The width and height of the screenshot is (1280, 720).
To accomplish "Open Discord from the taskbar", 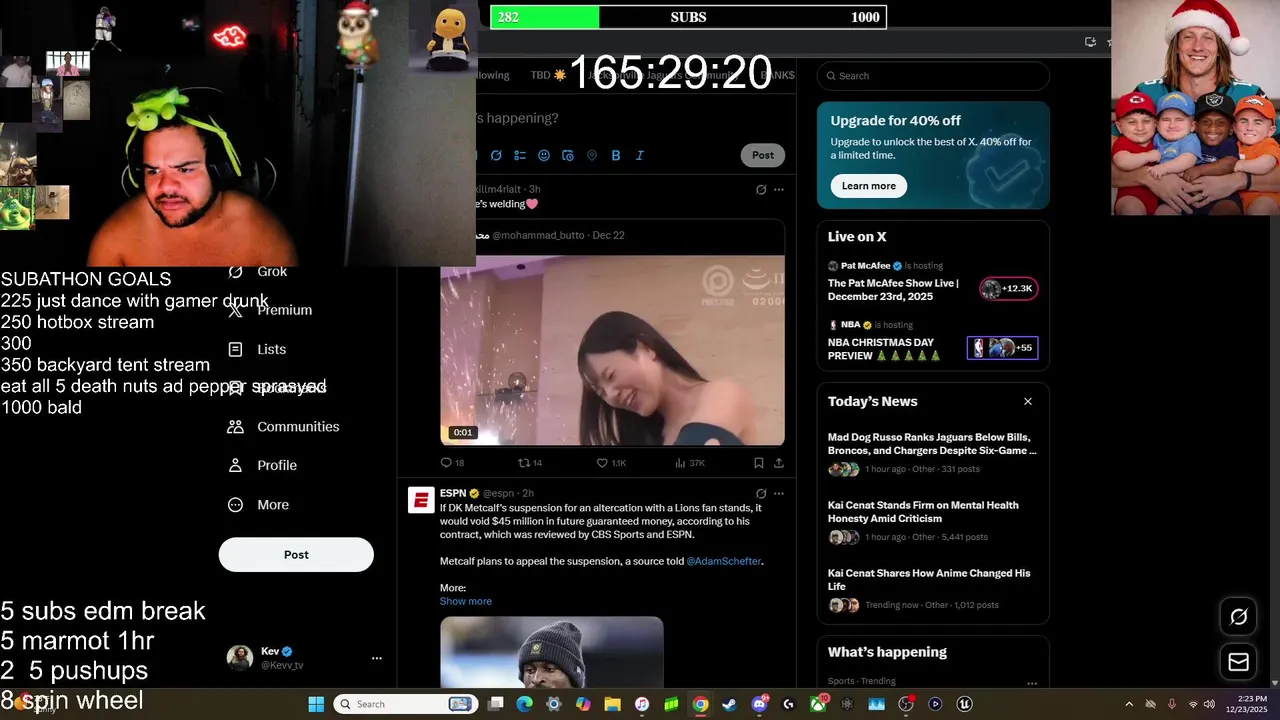I will (759, 704).
